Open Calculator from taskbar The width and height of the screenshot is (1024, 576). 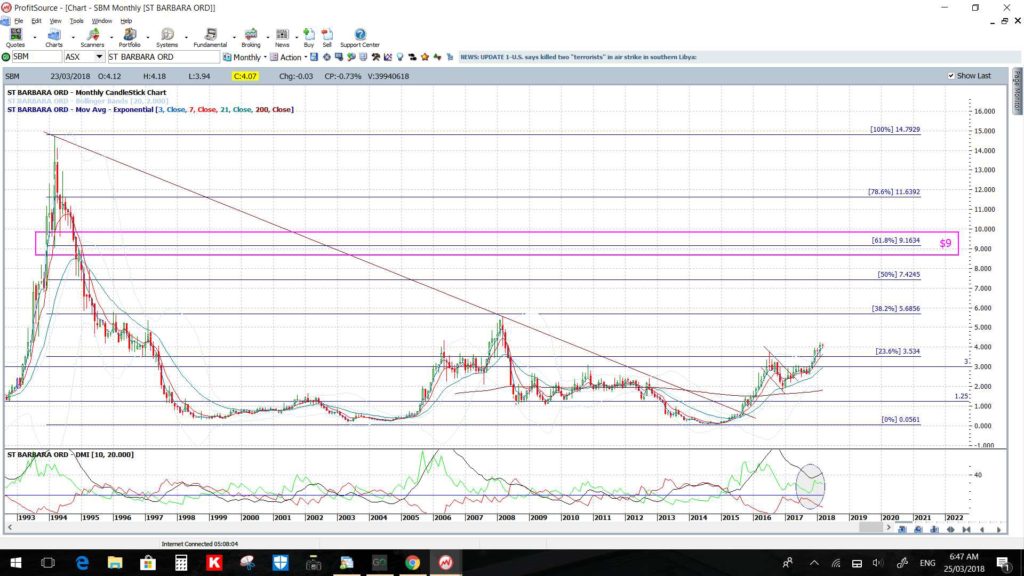click(x=181, y=562)
